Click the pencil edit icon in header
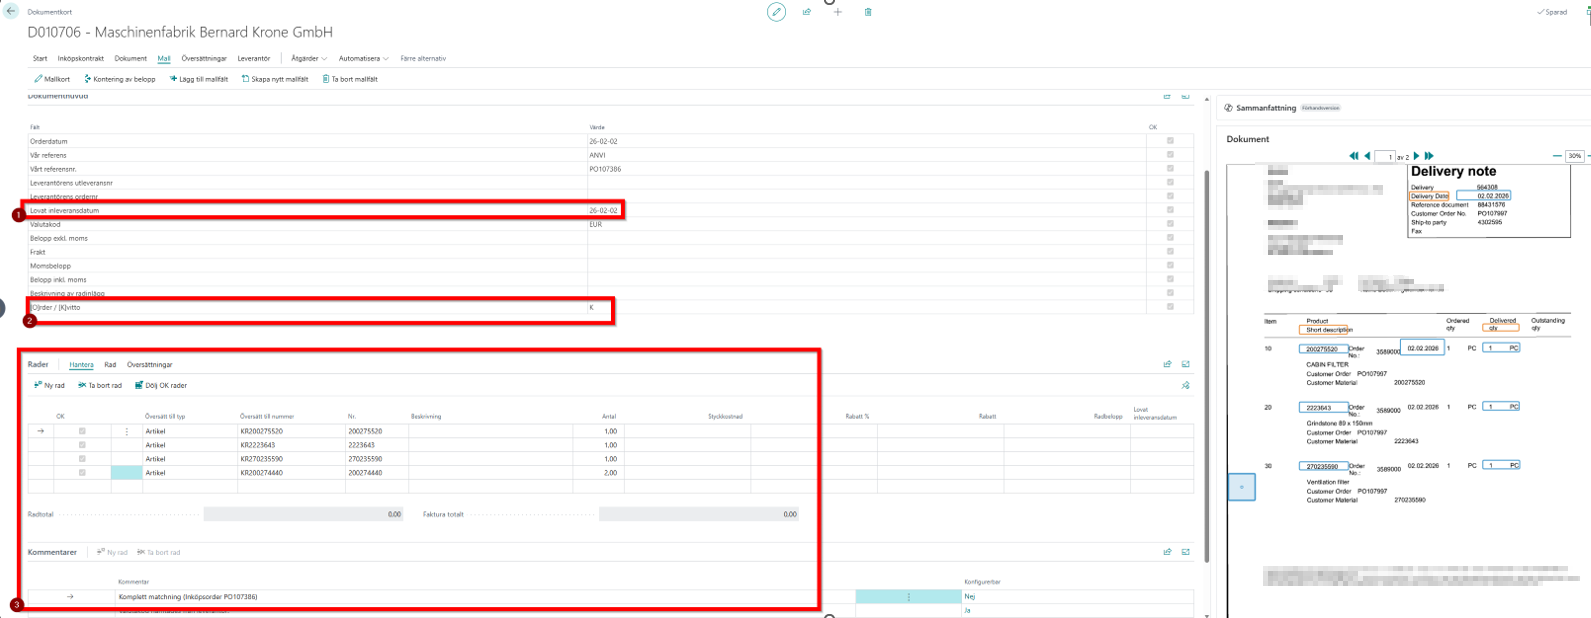The width and height of the screenshot is (1591, 618). tap(776, 12)
